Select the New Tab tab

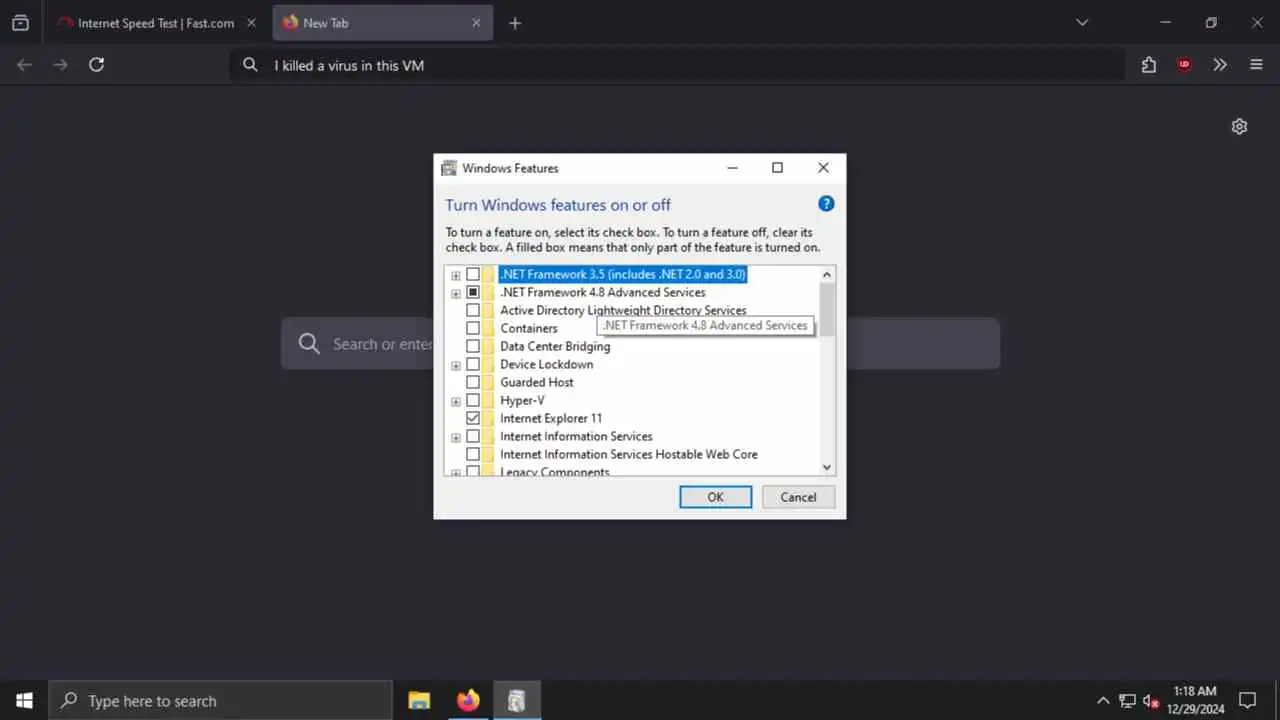[382, 23]
